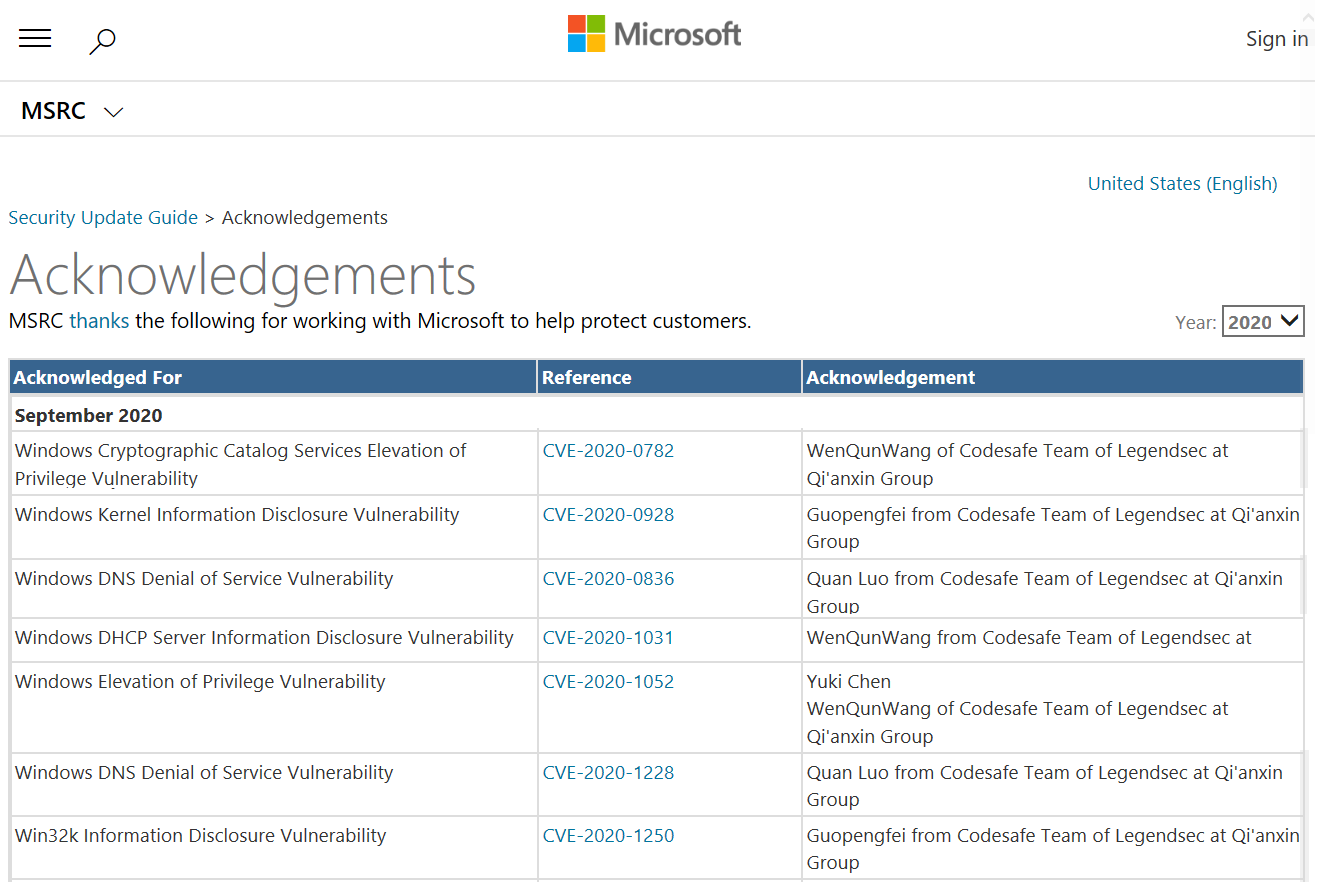Open CVE-2020-0928 reference
Image resolution: width=1324 pixels, height=896 pixels.
(x=608, y=515)
